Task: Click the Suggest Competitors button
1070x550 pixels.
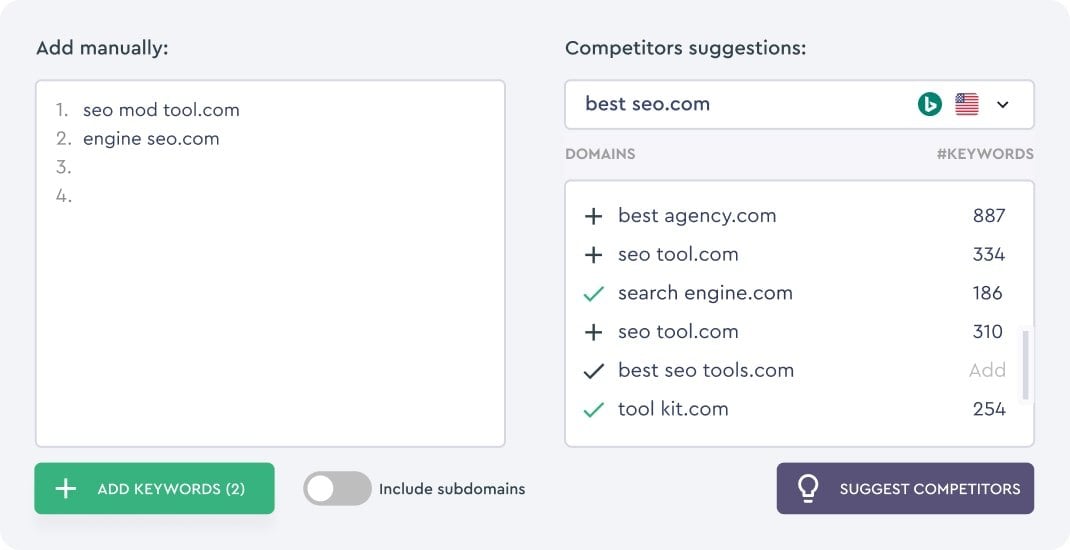Action: pos(905,489)
